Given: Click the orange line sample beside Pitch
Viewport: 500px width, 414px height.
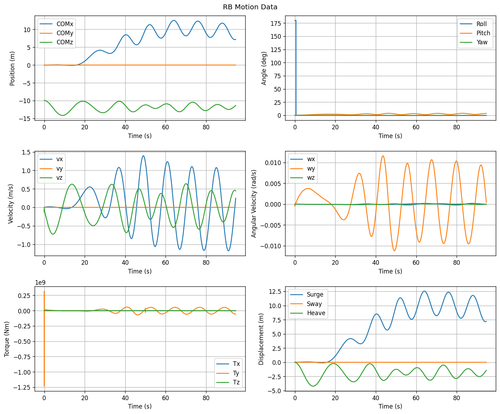Looking at the screenshot, I should pos(466,33).
